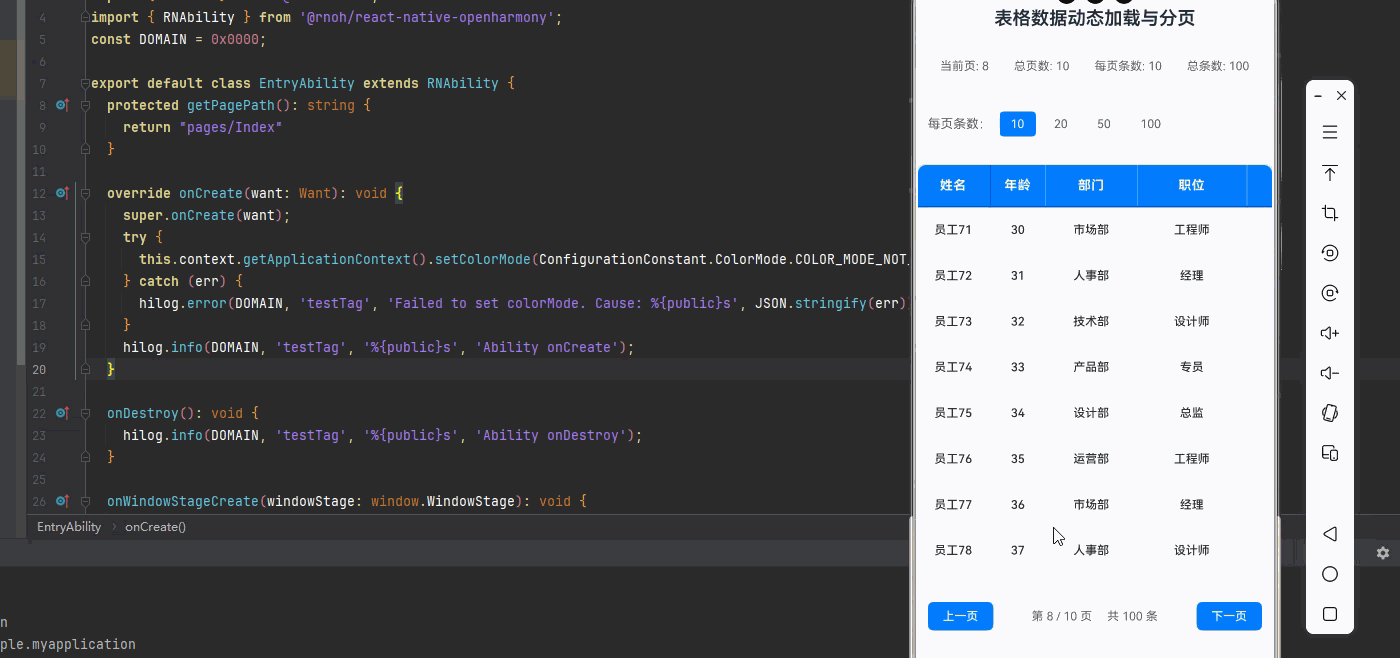
Task: Click the emulator stay-on-top arrow icon
Action: pyautogui.click(x=1330, y=173)
